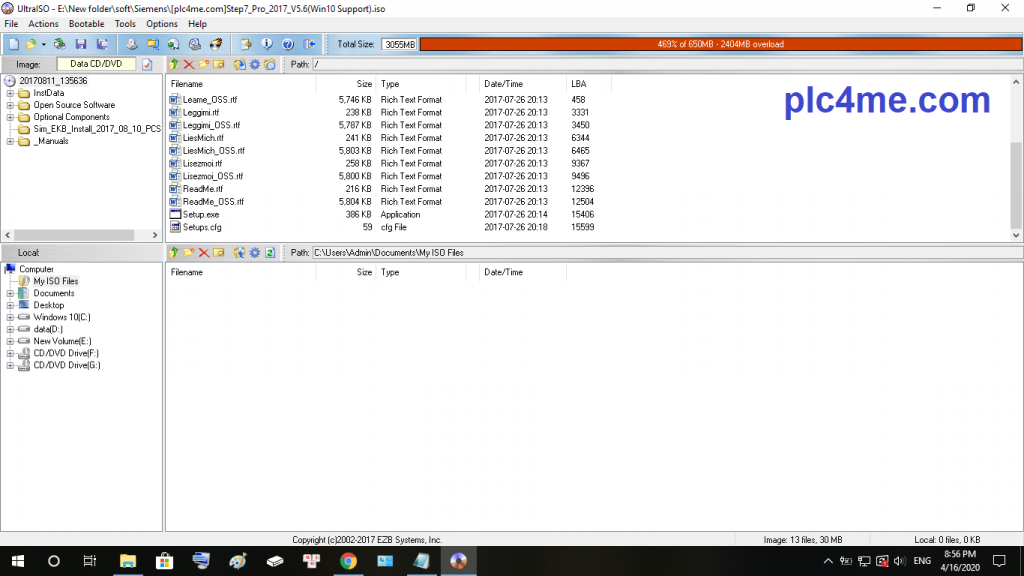Screen dimensions: 1024x576
Task: Click the Save disk icon in toolbar
Action: [x=81, y=44]
